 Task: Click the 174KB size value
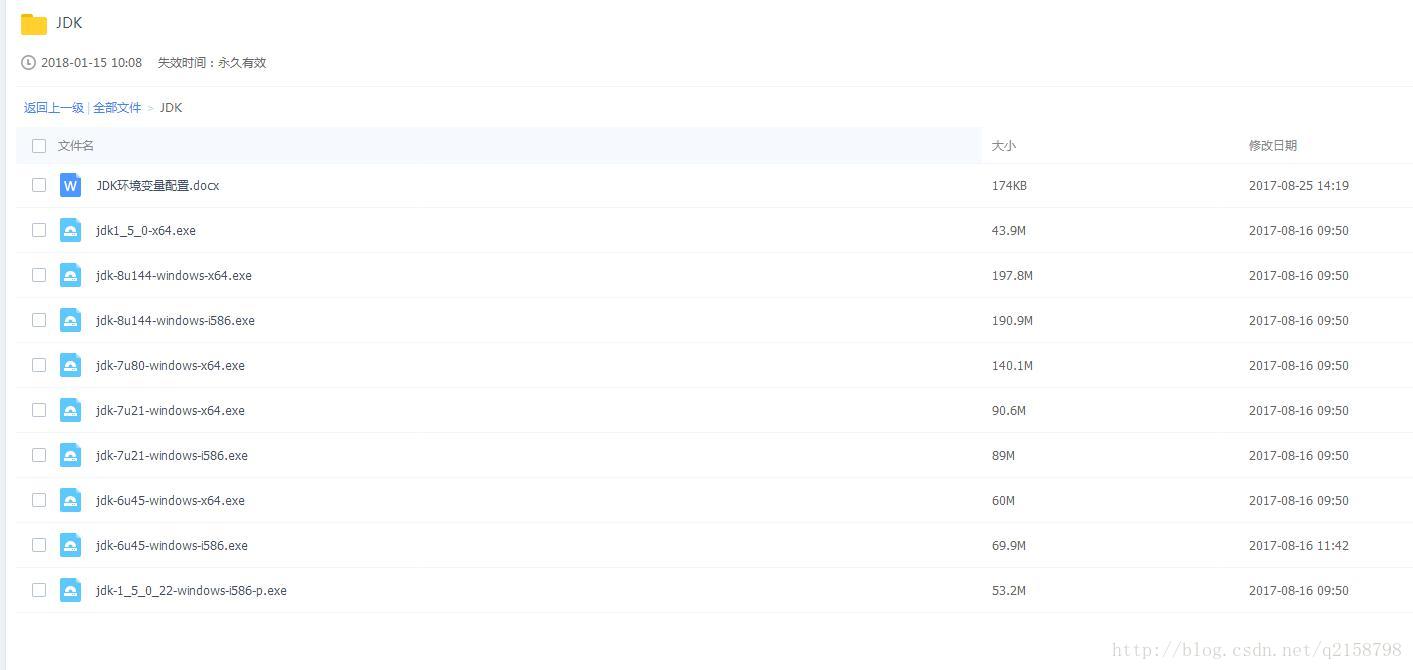(x=1009, y=186)
